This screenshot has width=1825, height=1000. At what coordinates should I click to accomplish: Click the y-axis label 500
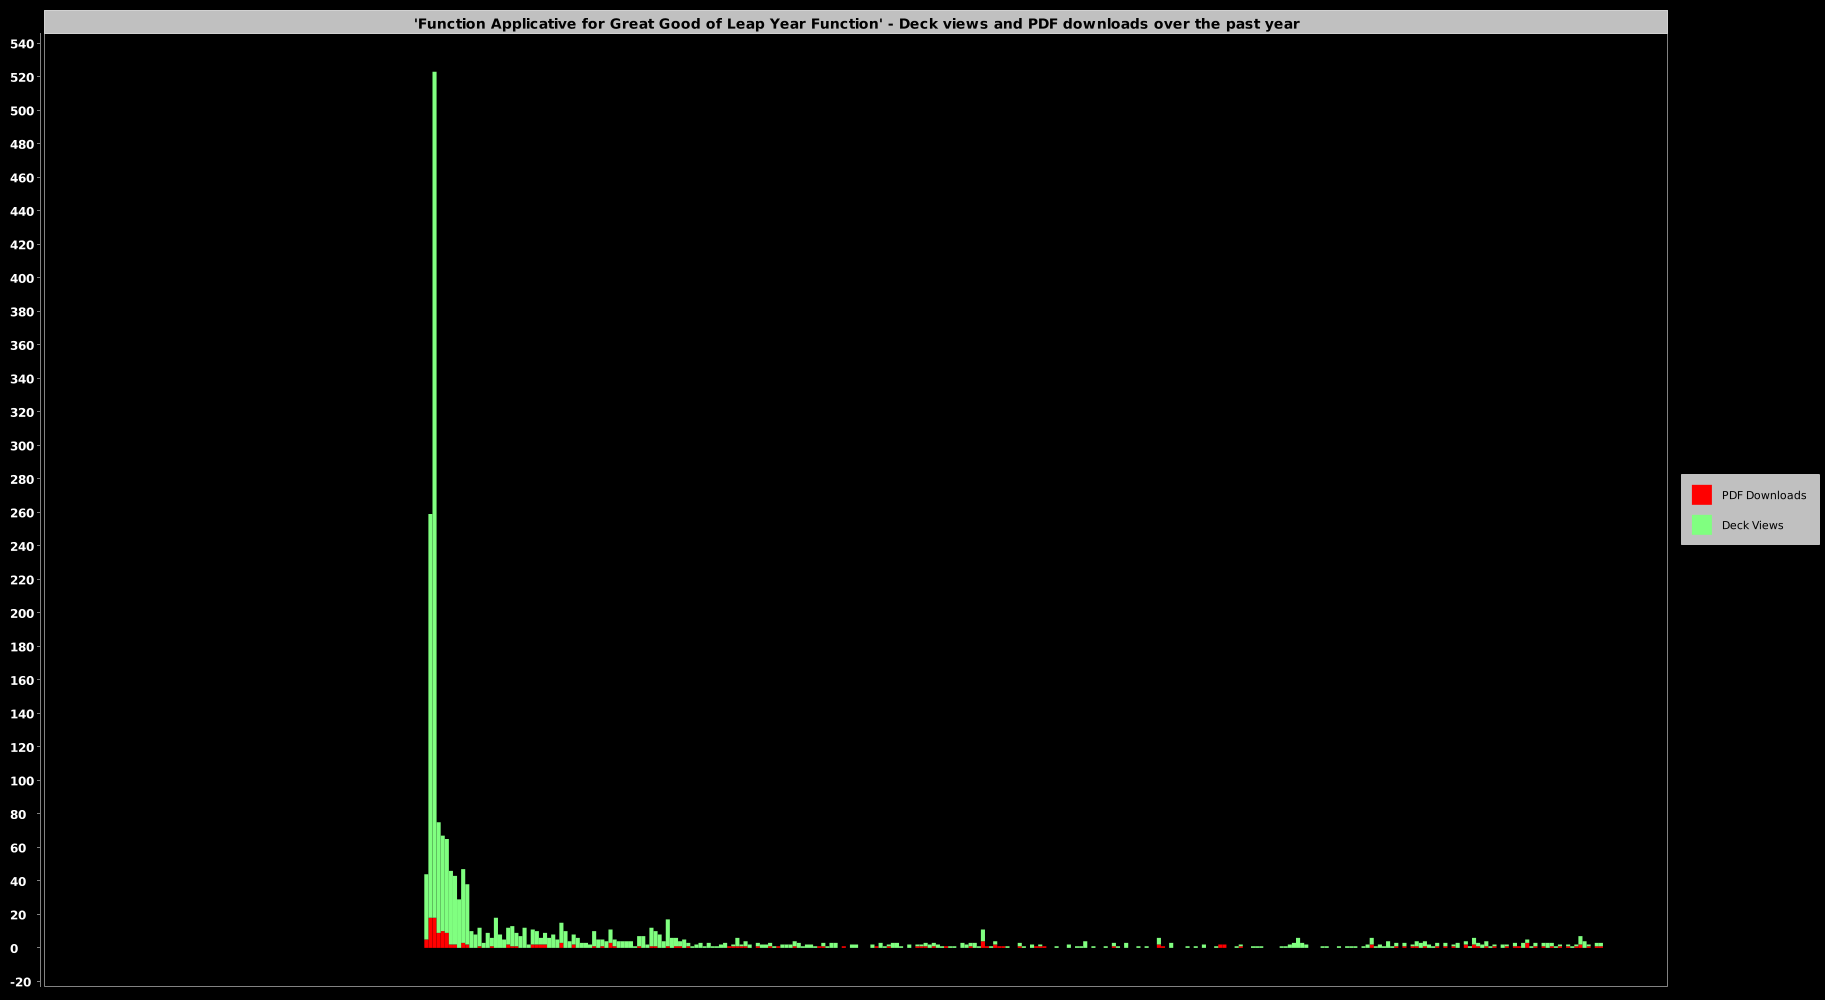click(21, 111)
